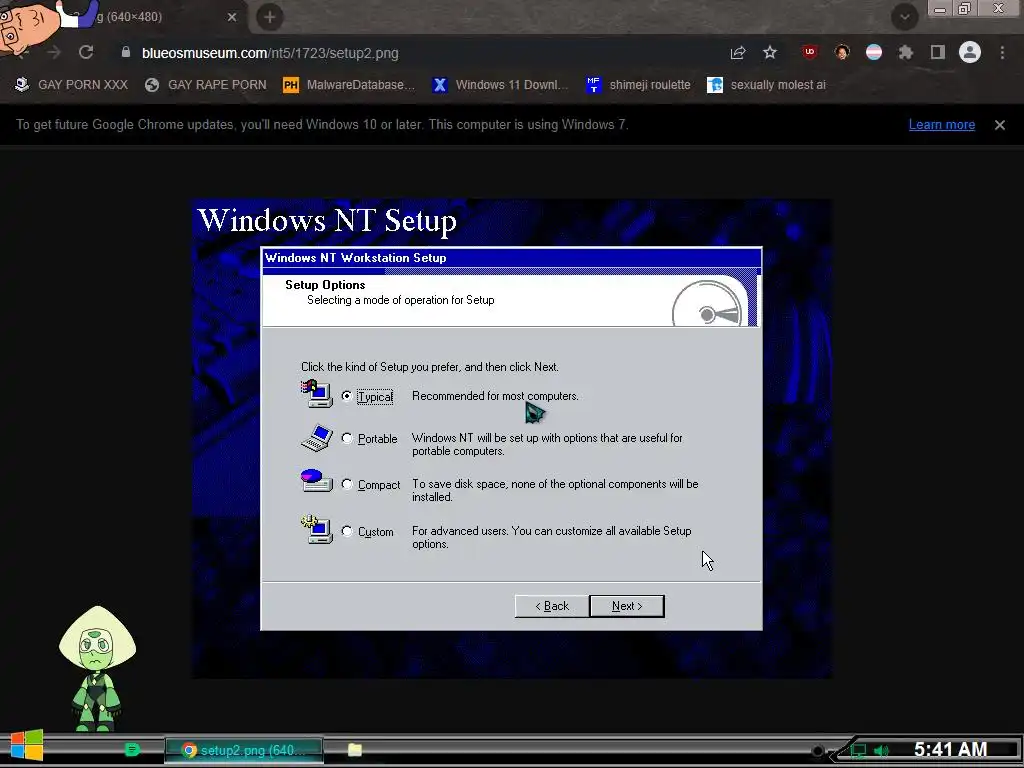1024x768 pixels.
Task: Bookmark this page with the star icon
Action: pyautogui.click(x=770, y=52)
